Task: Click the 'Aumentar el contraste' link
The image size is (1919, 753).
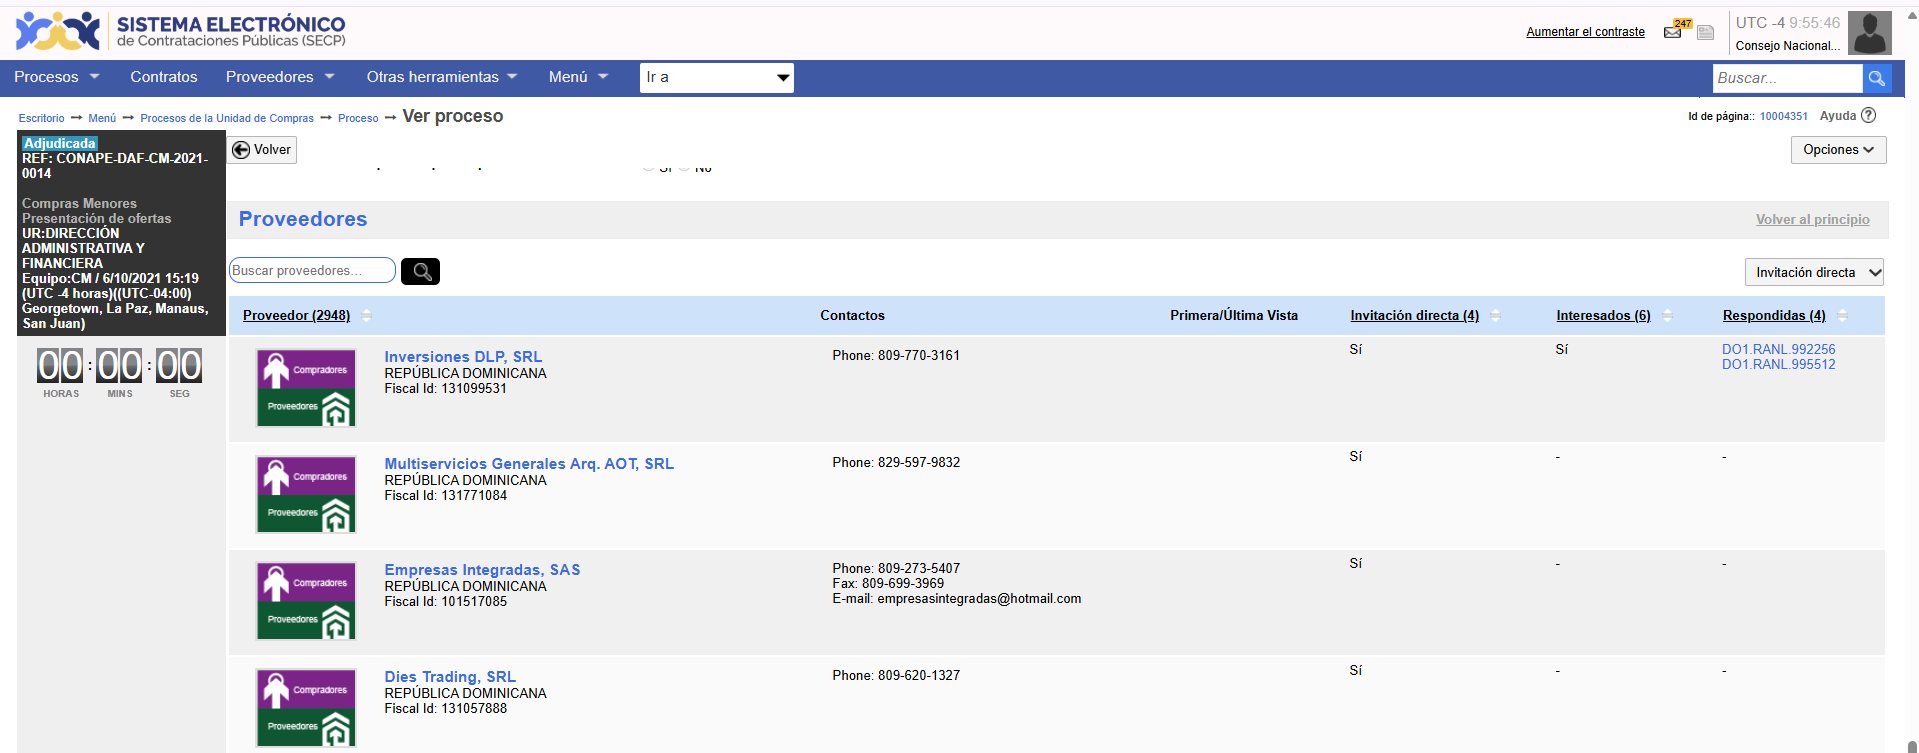Action: (x=1585, y=32)
